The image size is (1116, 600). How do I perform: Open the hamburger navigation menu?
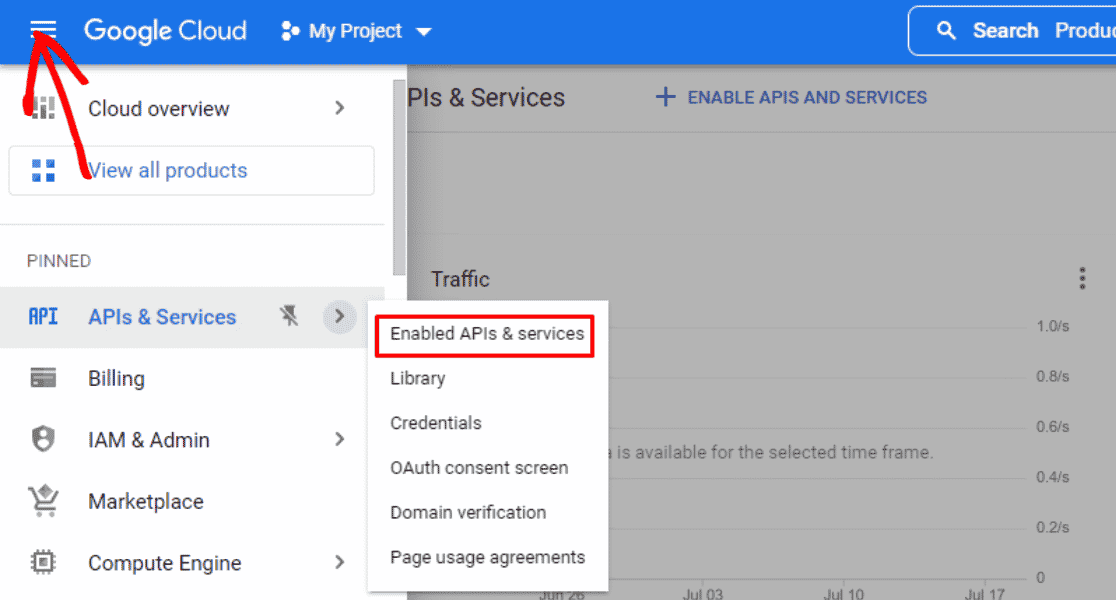point(43,29)
